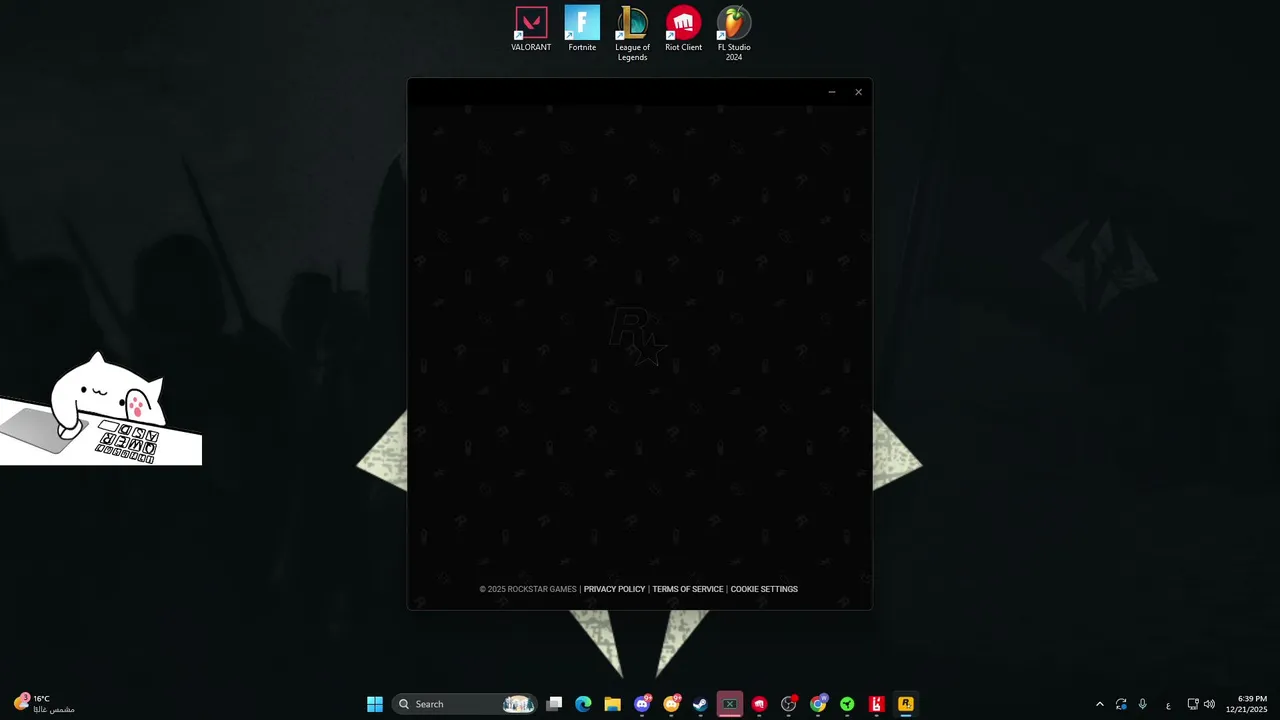Image resolution: width=1280 pixels, height=720 pixels.
Task: Open the weather widget showing 16°C
Action: pyautogui.click(x=44, y=704)
